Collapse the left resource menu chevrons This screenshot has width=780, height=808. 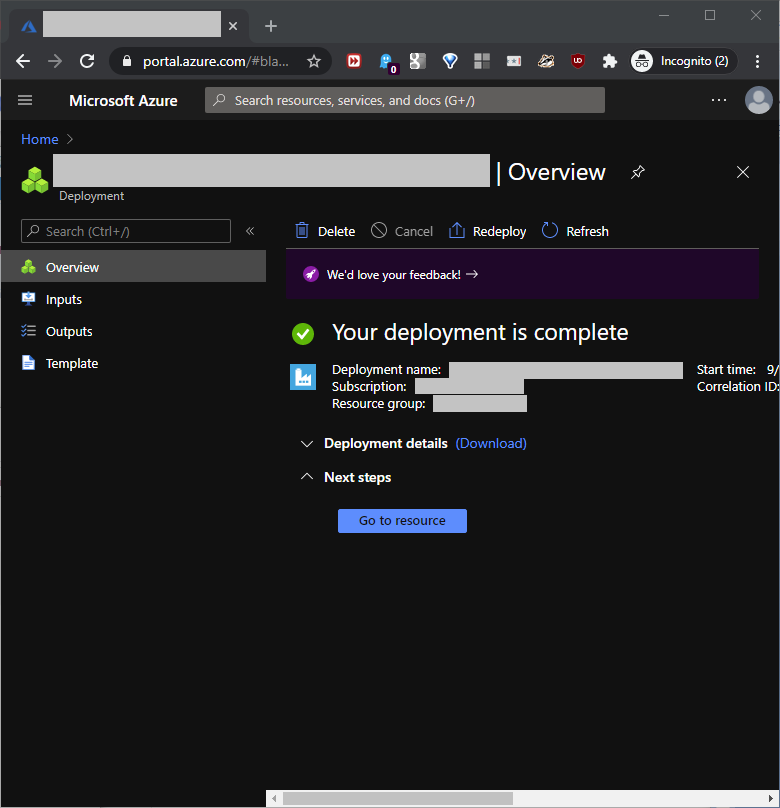coord(250,231)
